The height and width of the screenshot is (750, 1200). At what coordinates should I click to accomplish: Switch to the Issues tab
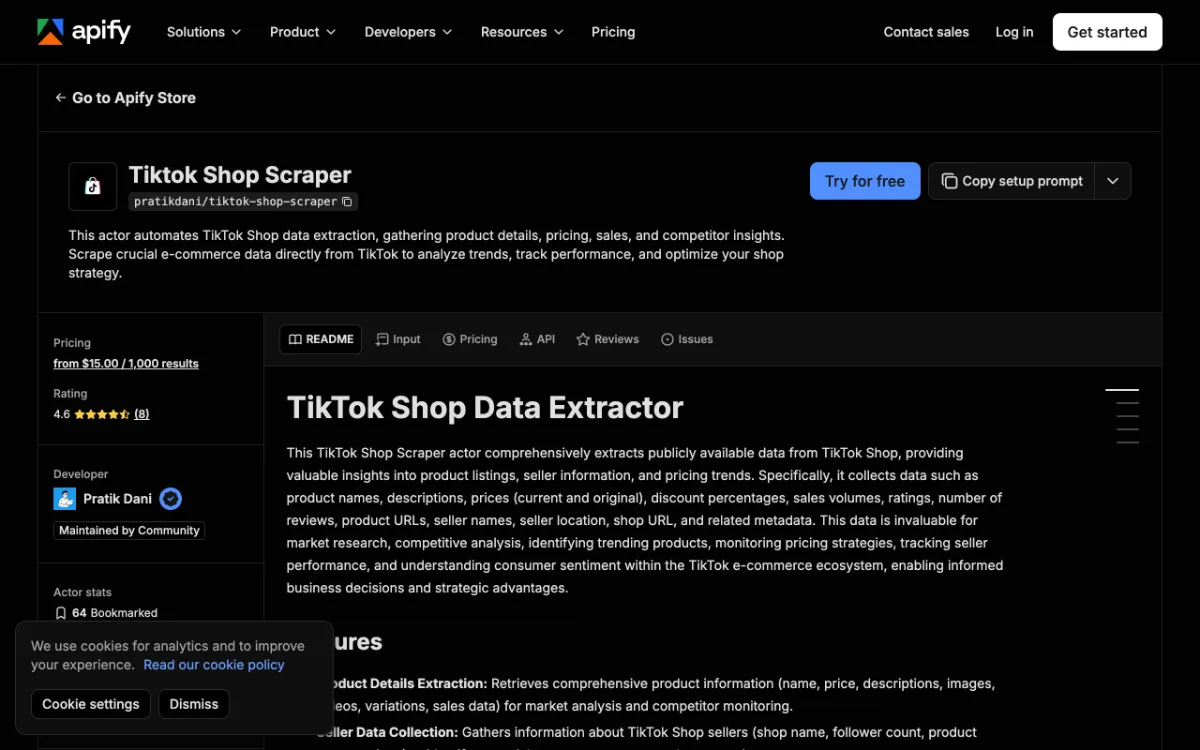click(x=687, y=339)
